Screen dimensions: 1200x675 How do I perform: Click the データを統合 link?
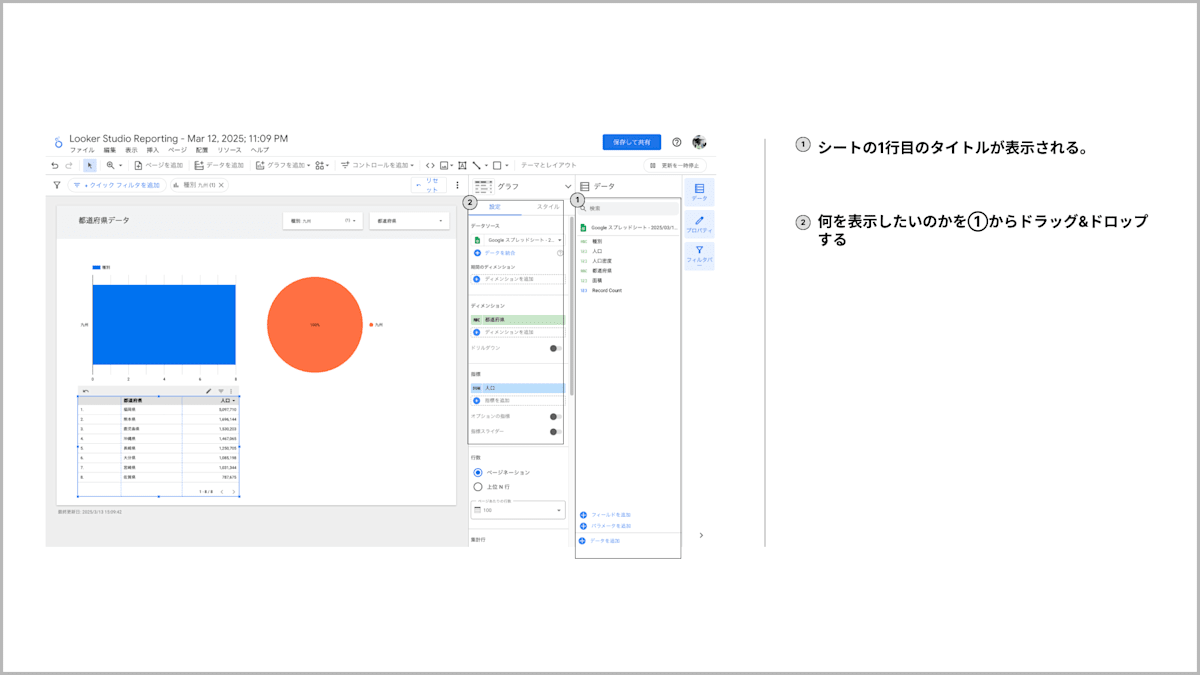tap(500, 253)
